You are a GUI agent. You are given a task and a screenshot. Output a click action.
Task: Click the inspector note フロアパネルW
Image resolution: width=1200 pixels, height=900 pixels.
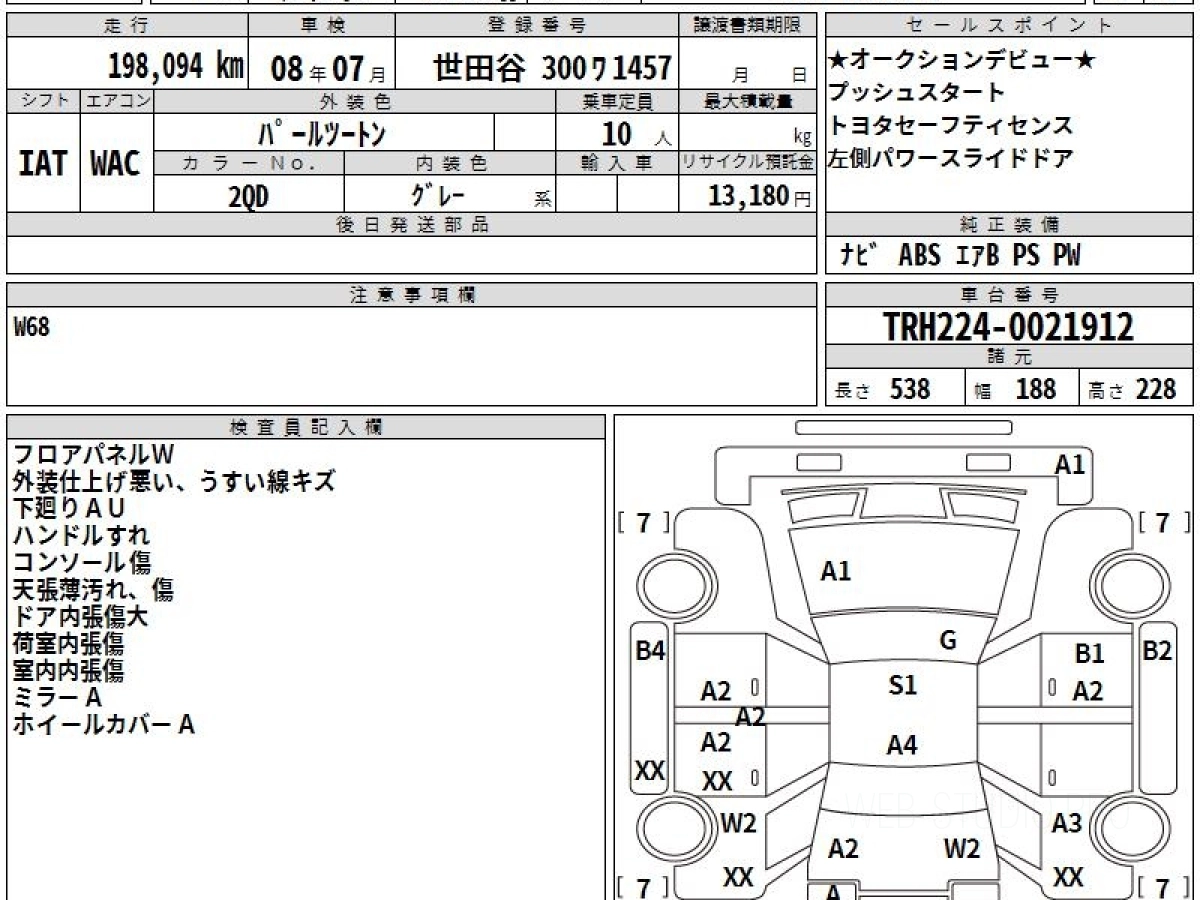click(94, 454)
